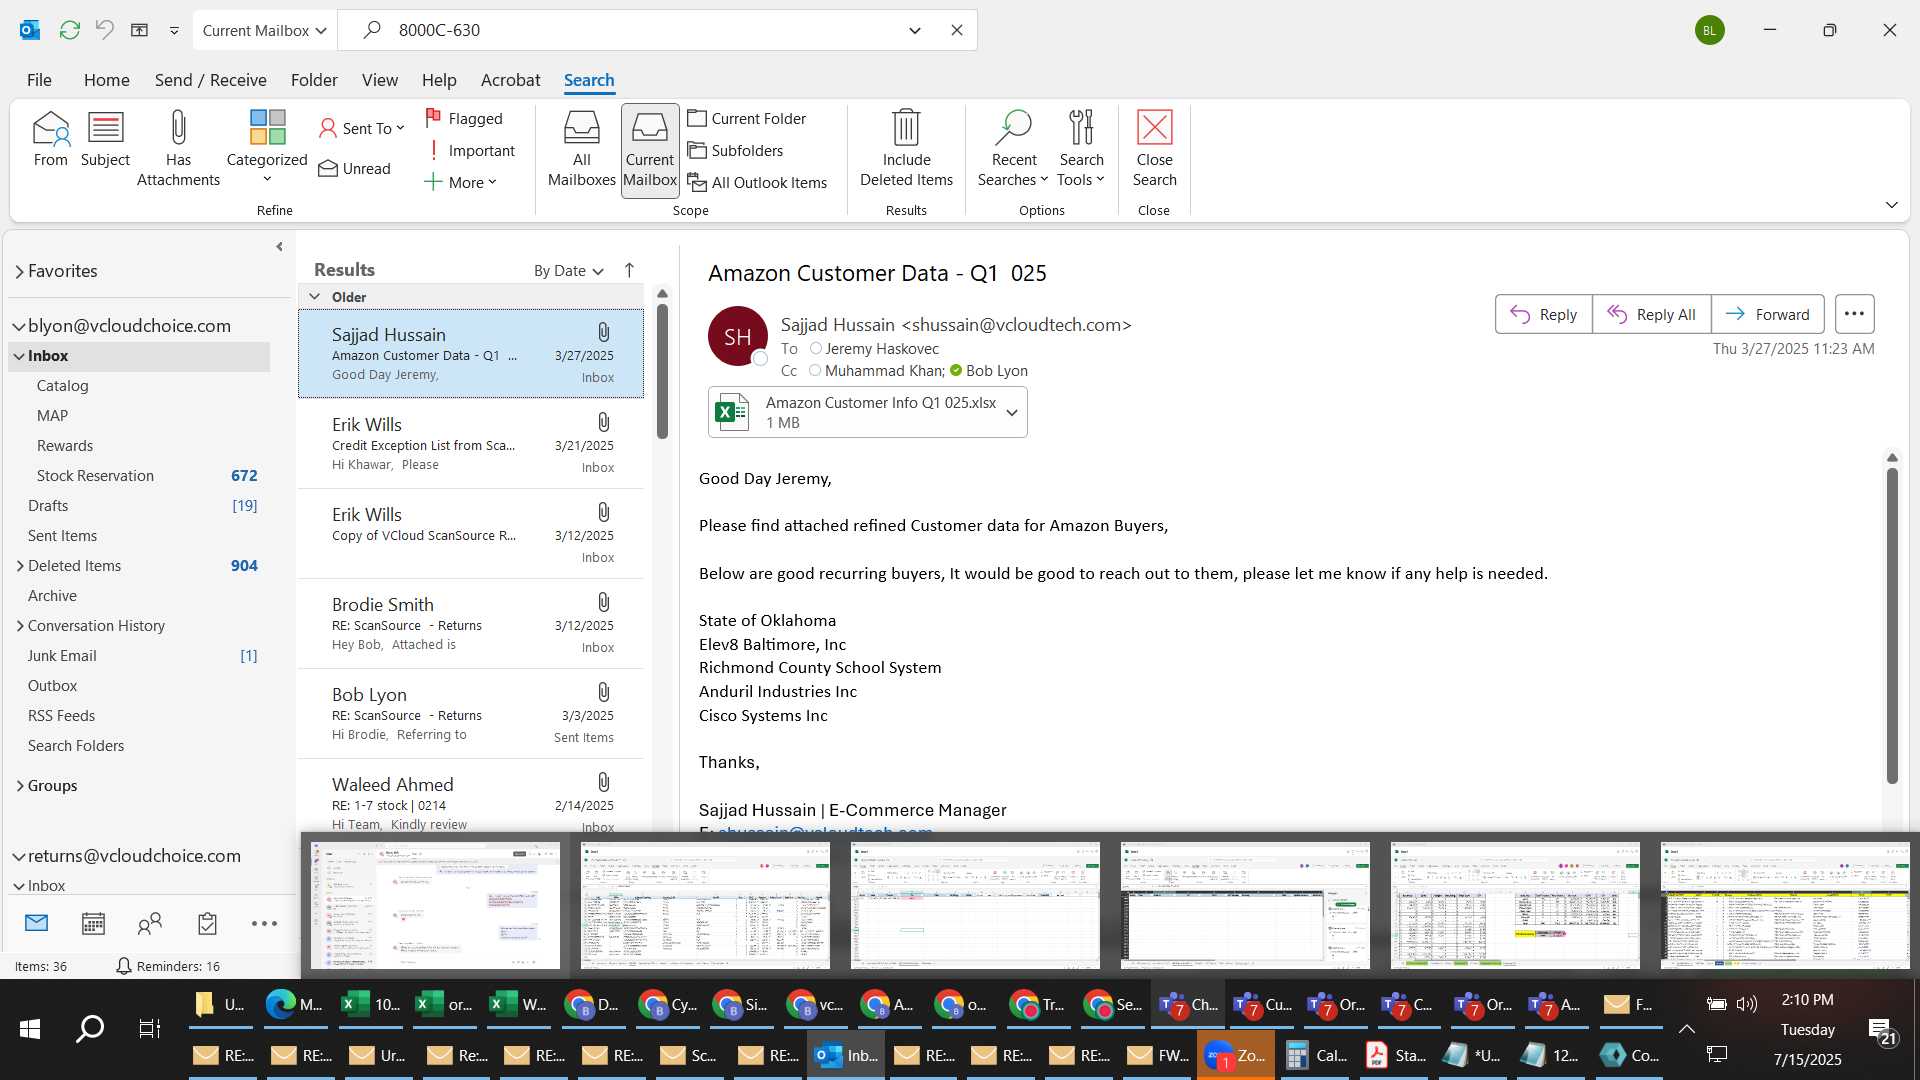The image size is (1920, 1080).
Task: Click the Excel attachment file icon
Action: tap(732, 412)
